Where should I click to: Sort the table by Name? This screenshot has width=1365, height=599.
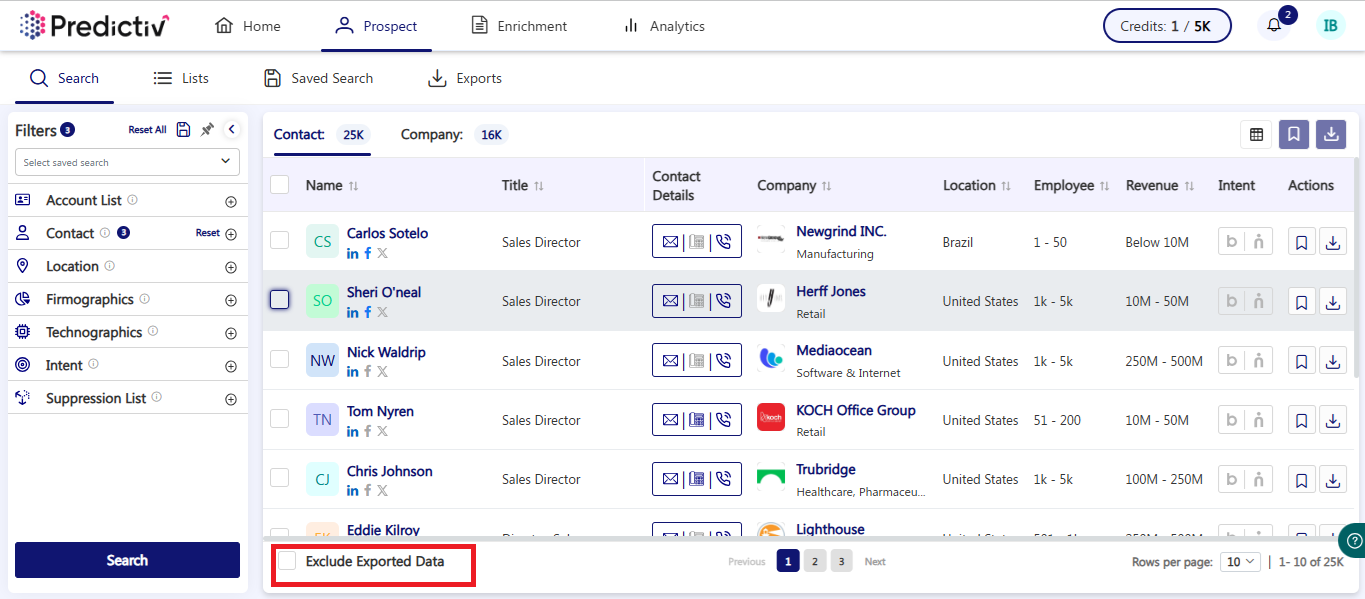click(x=353, y=186)
